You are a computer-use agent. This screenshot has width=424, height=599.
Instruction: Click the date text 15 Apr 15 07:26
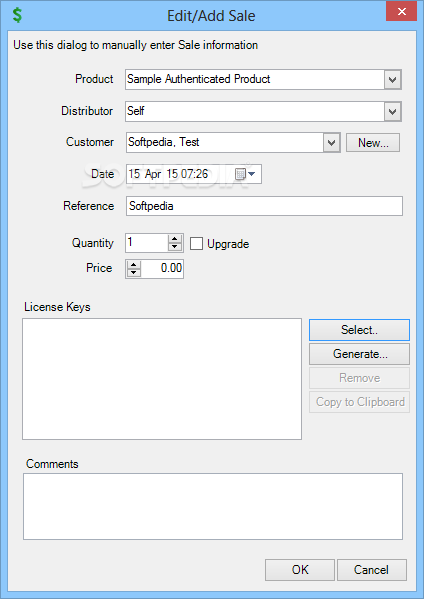coord(168,174)
